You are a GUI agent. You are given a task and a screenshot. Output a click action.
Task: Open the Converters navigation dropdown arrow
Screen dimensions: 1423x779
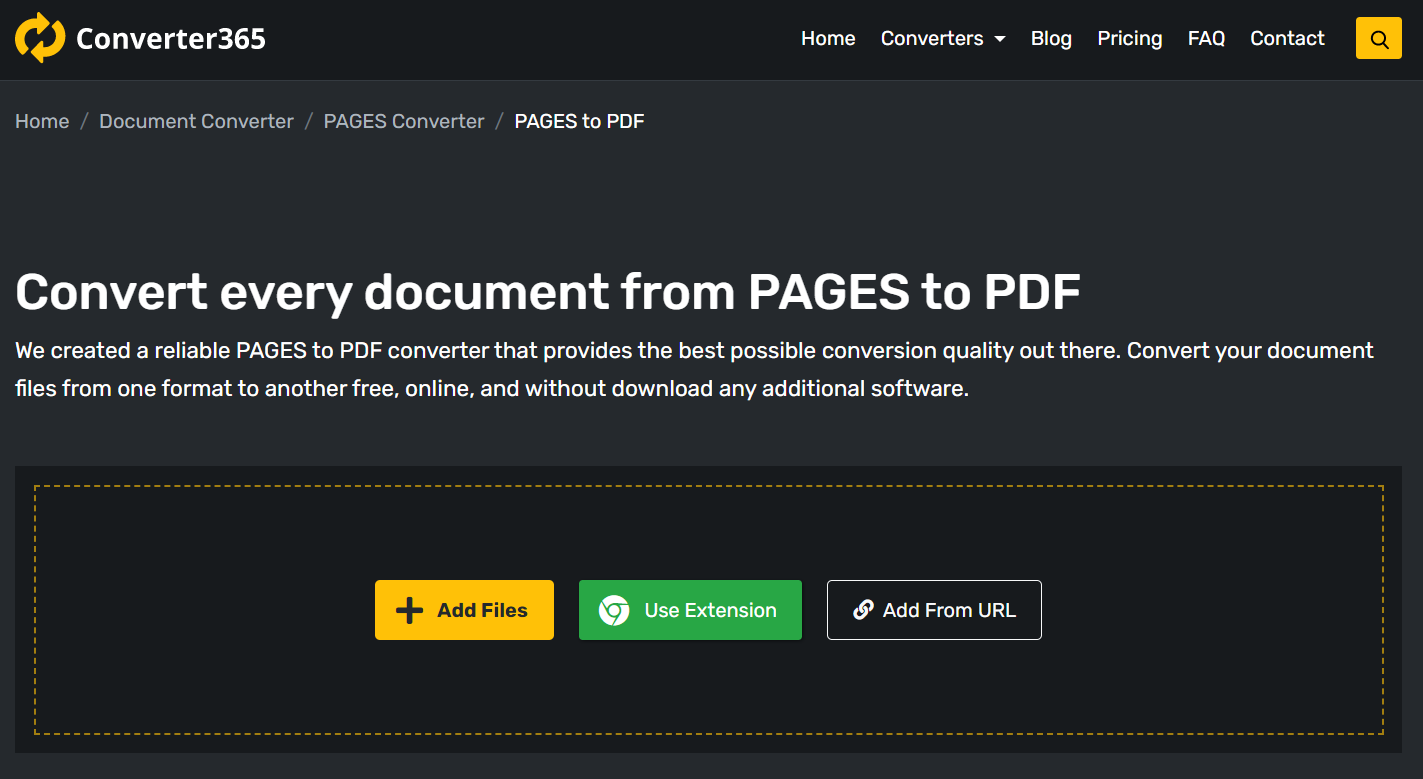point(1001,39)
